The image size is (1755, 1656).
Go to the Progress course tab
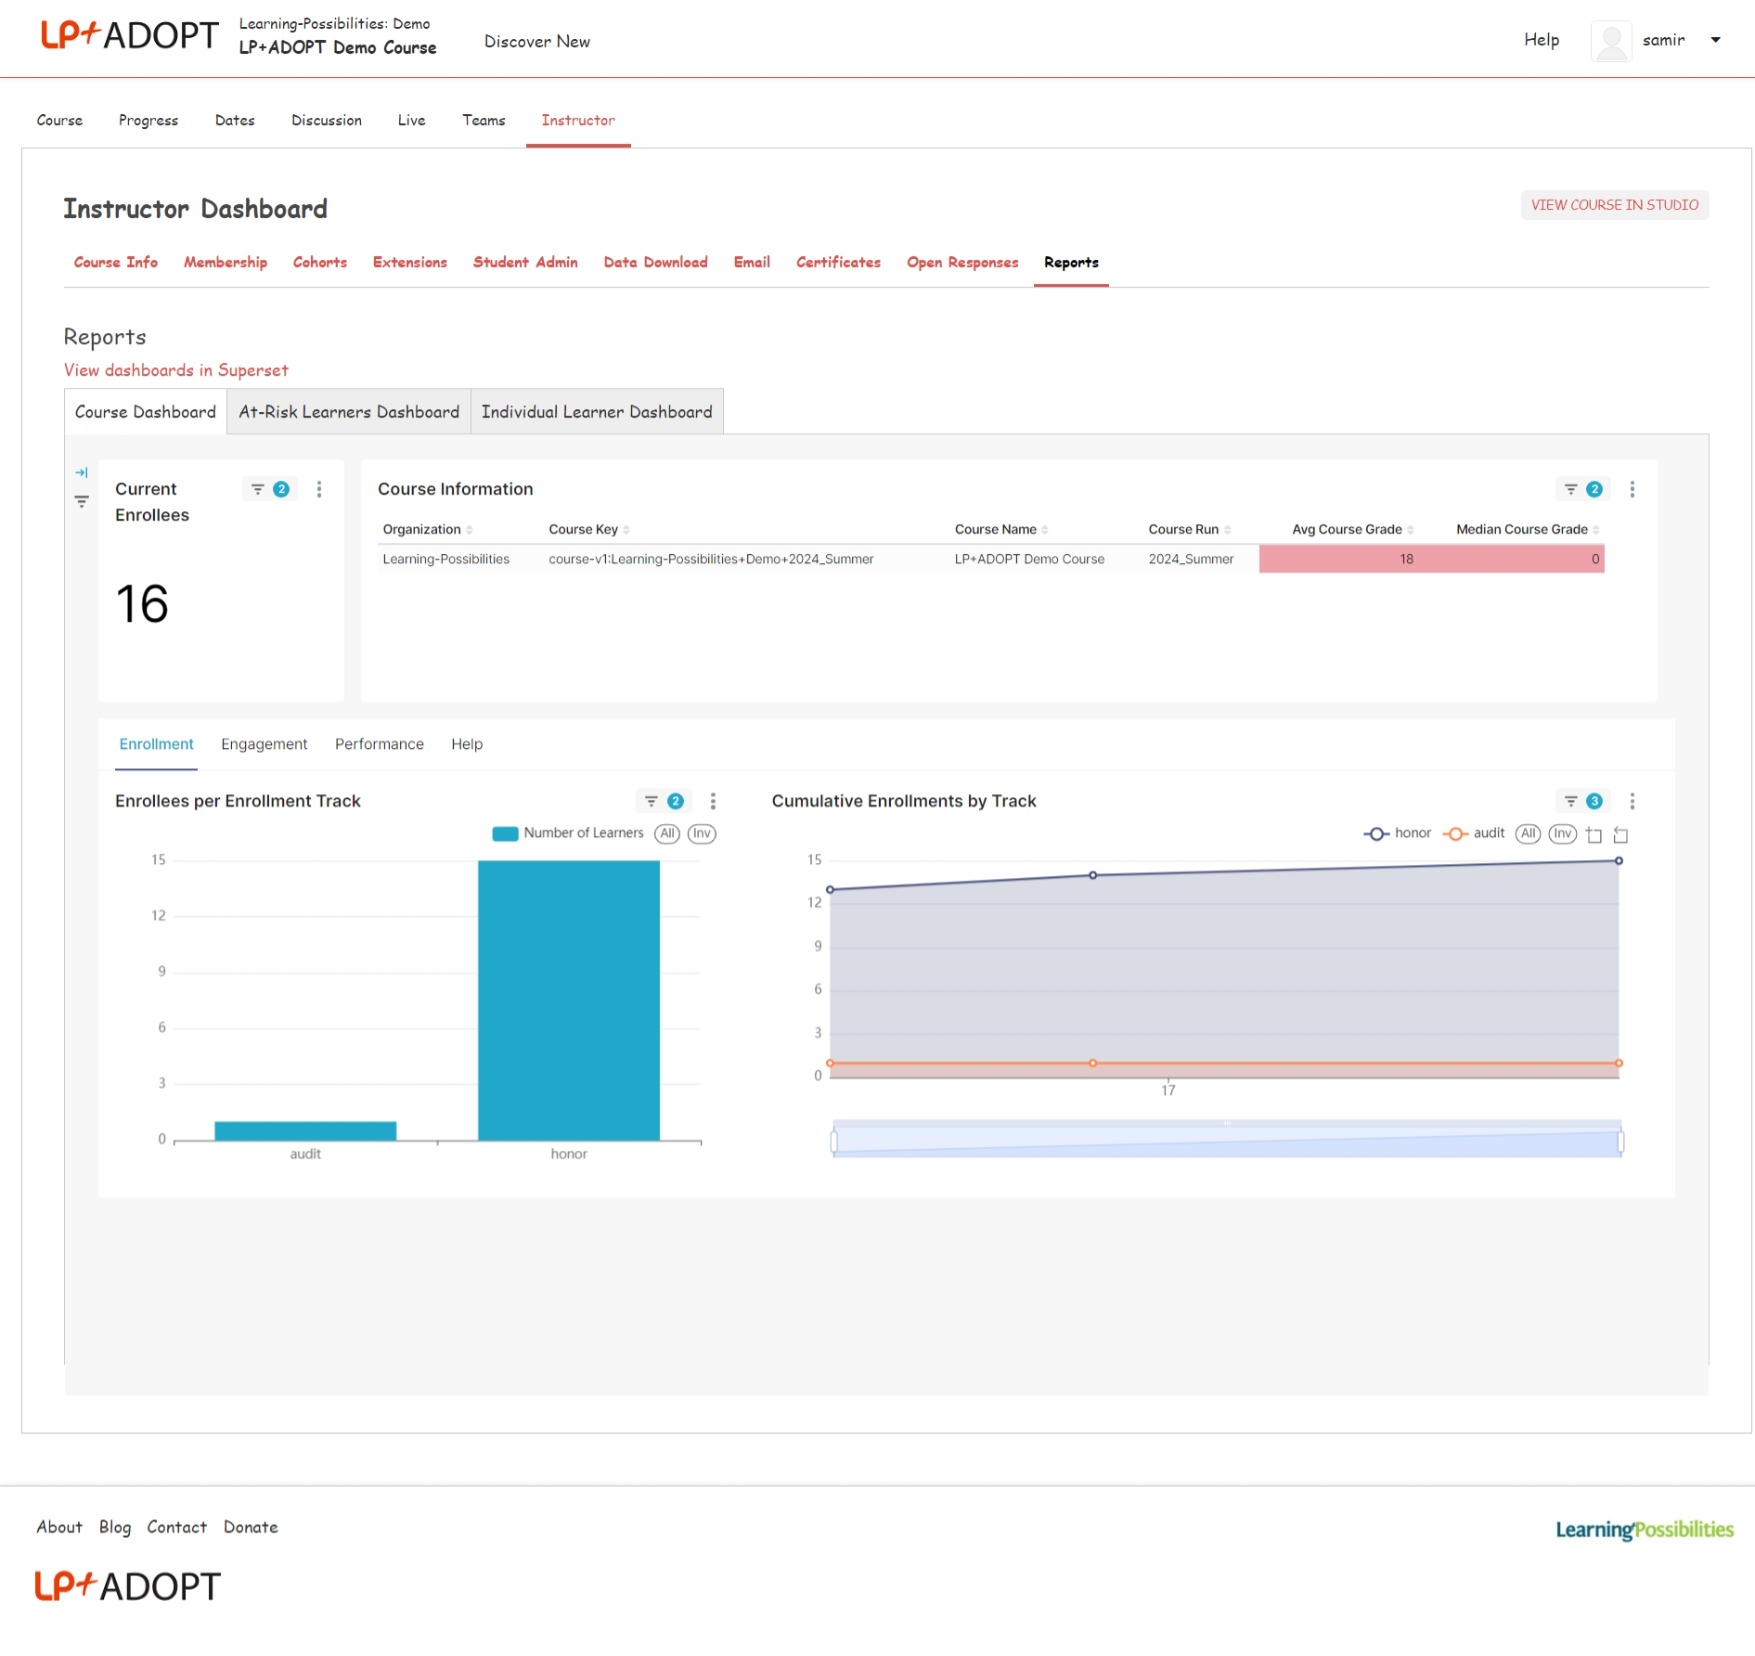pos(148,120)
